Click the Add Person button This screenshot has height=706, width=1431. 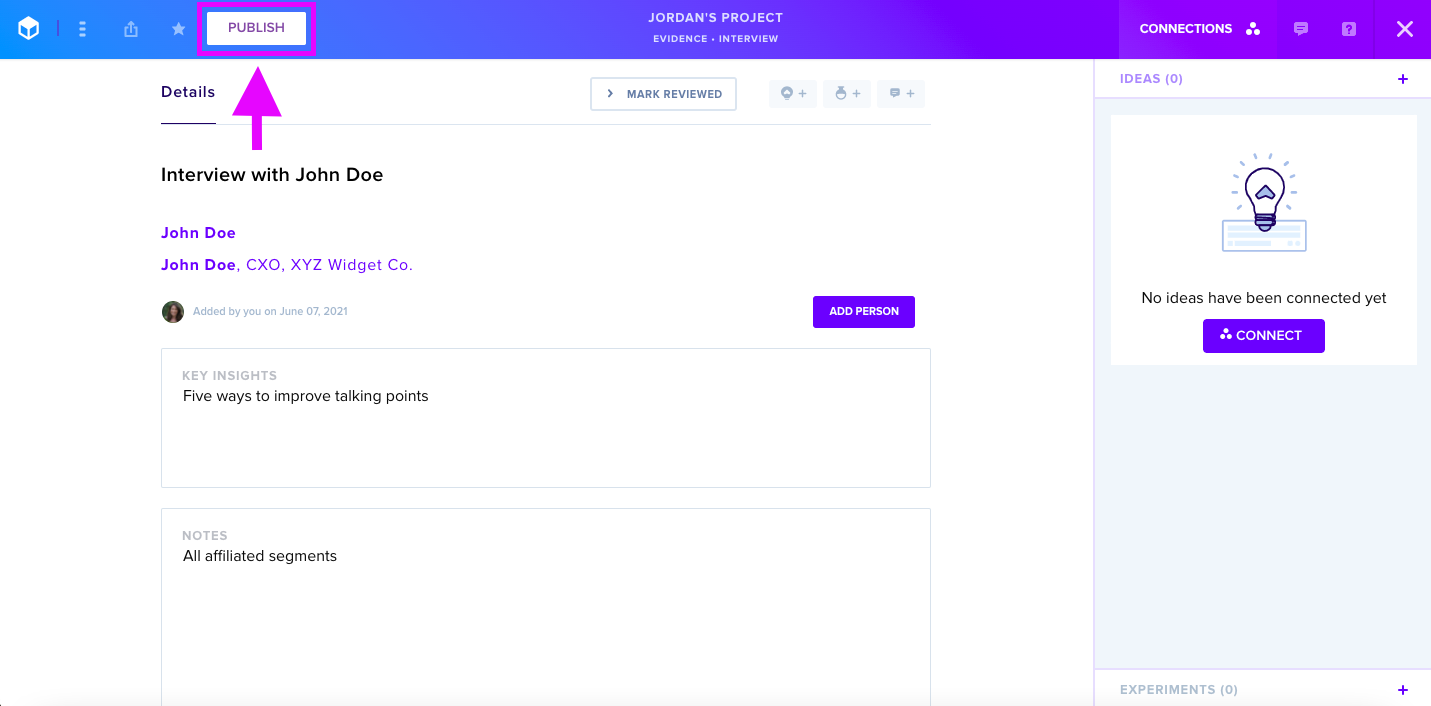click(x=864, y=311)
